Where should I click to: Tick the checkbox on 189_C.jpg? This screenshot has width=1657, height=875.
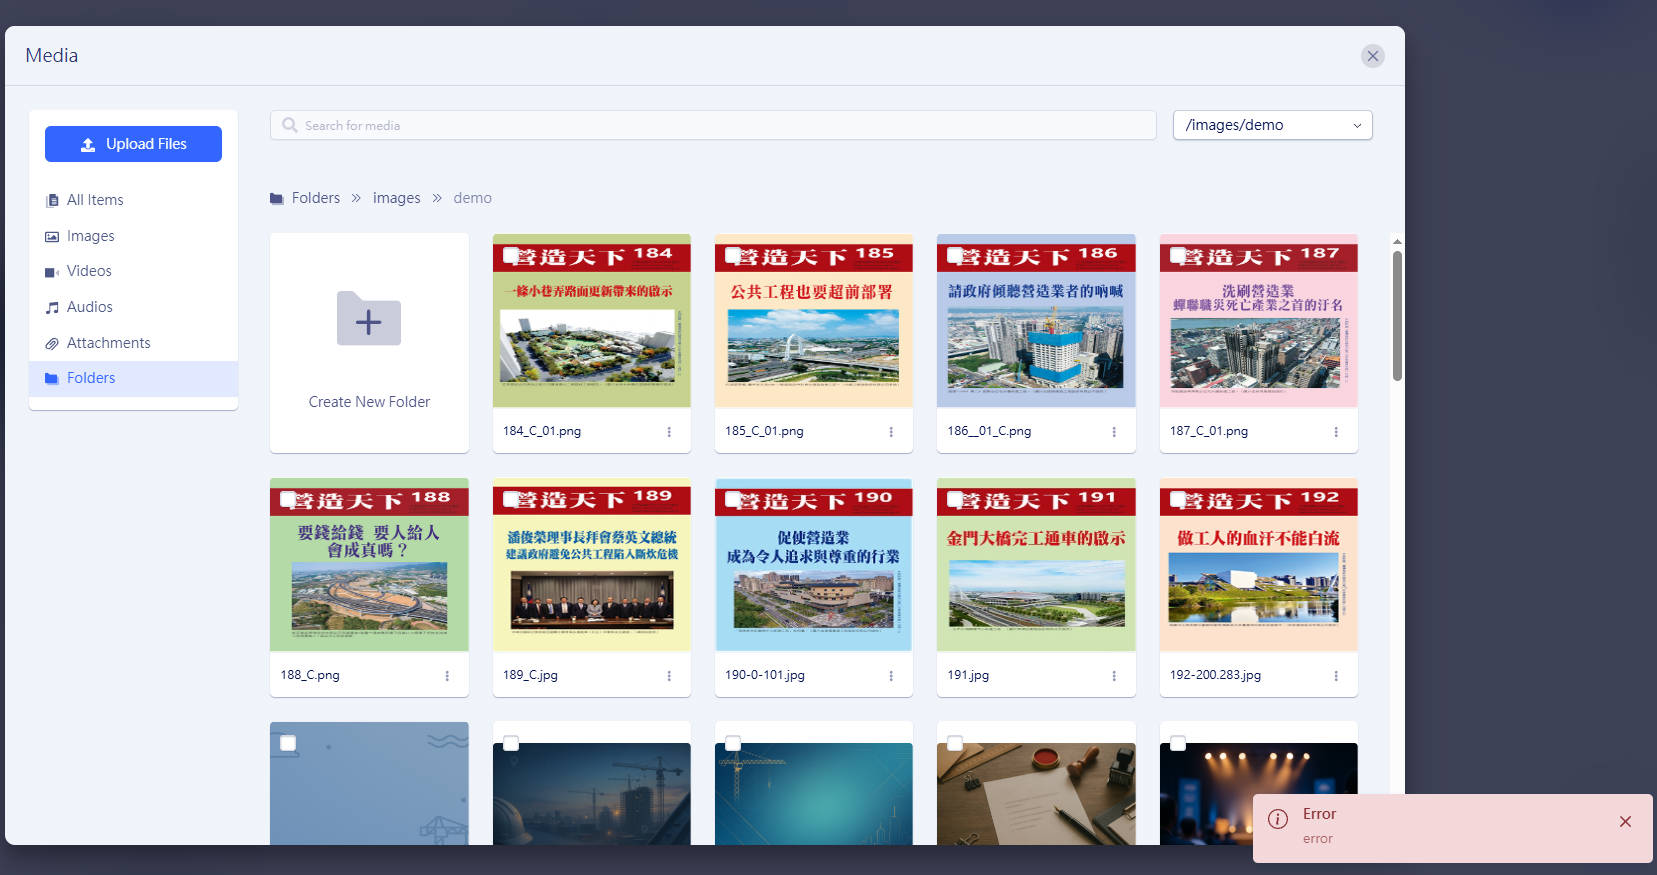[511, 499]
